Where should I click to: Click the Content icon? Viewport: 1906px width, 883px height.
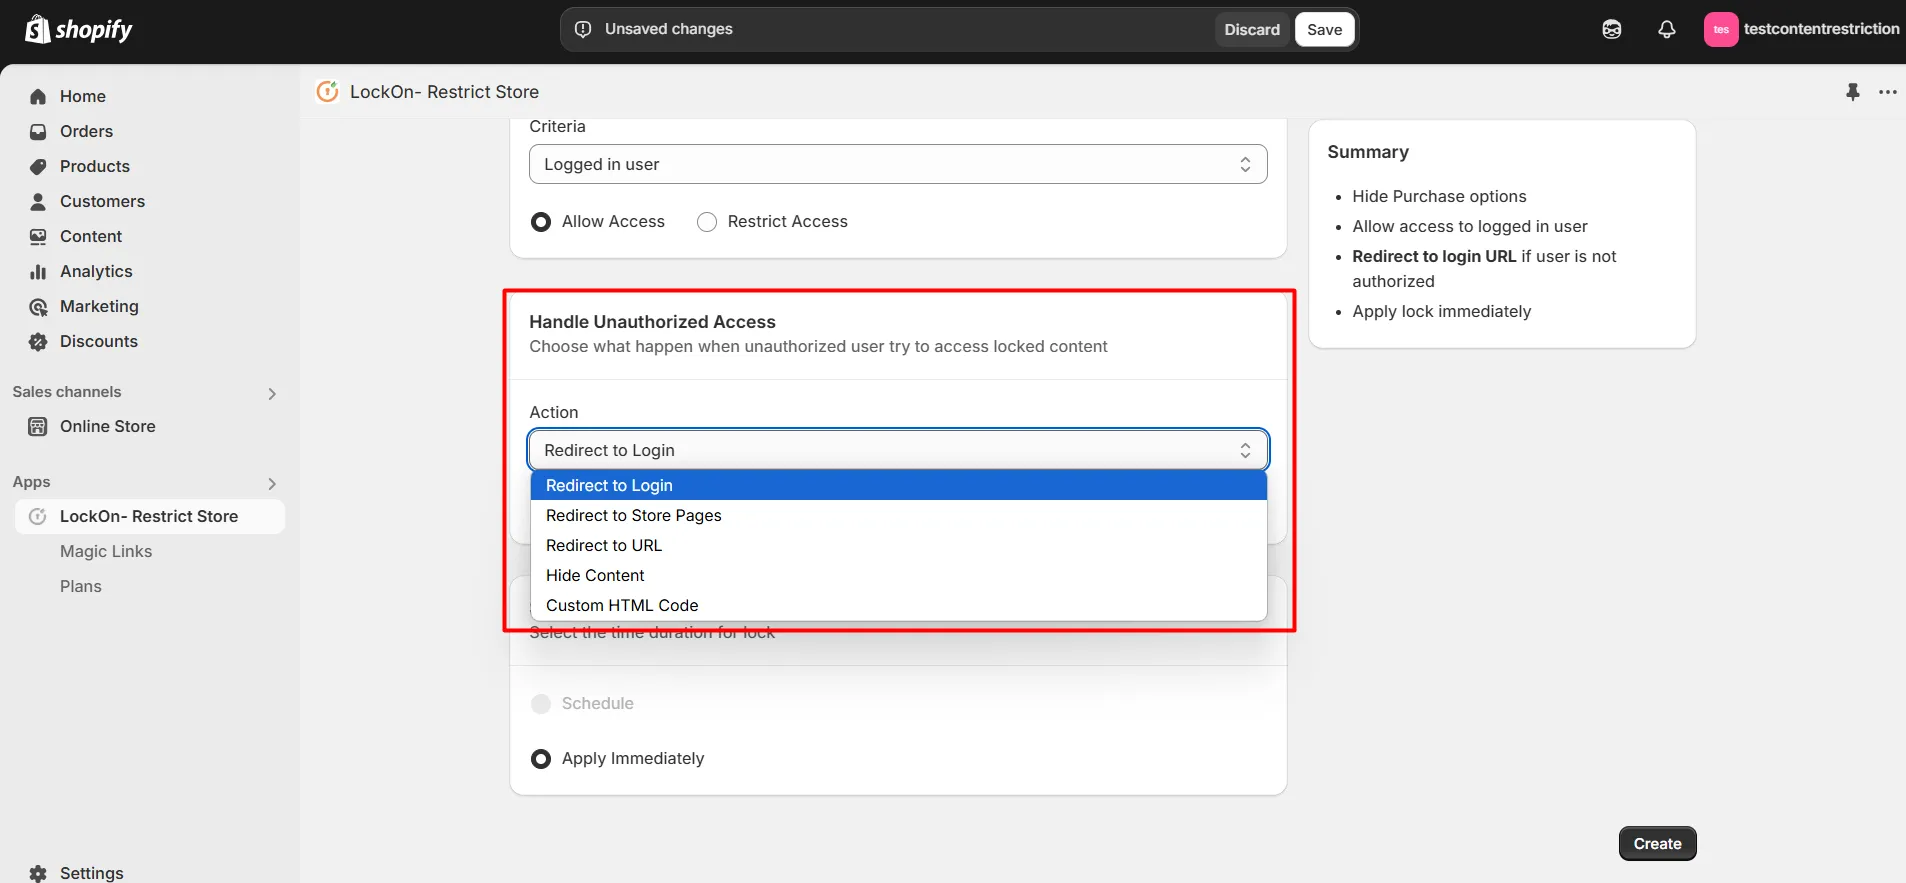38,236
